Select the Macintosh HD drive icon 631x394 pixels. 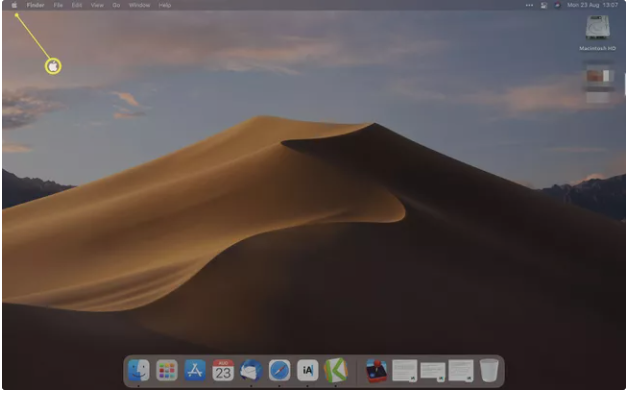point(598,28)
